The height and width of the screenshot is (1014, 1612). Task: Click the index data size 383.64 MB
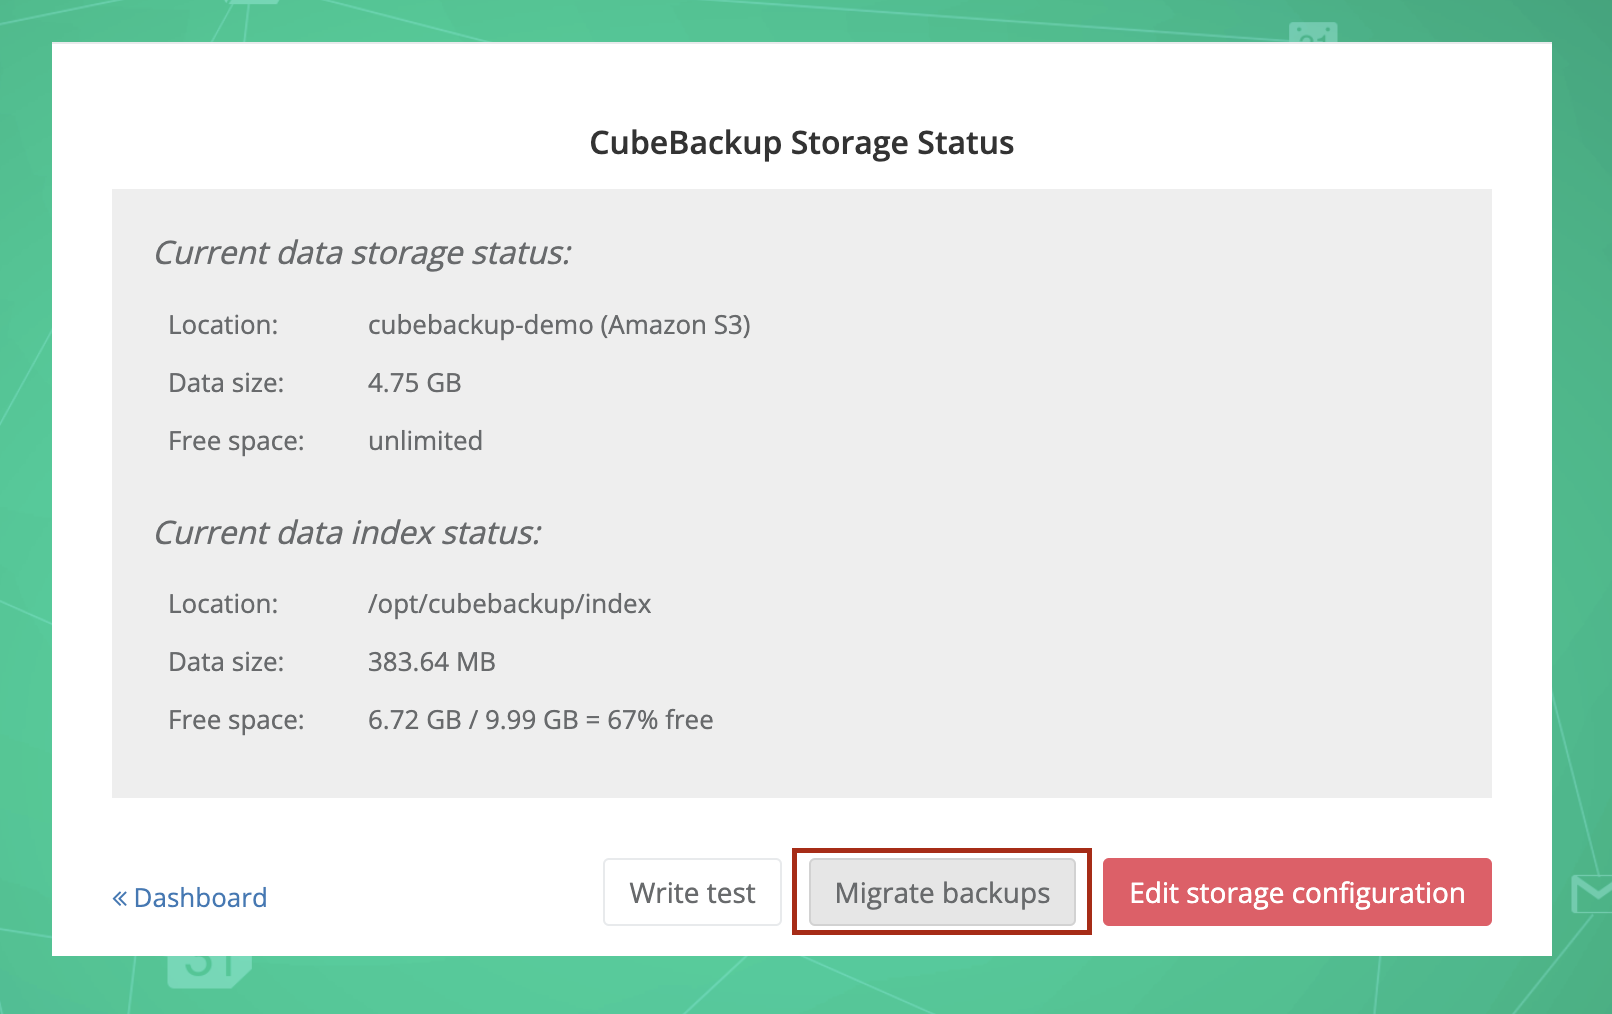[431, 661]
